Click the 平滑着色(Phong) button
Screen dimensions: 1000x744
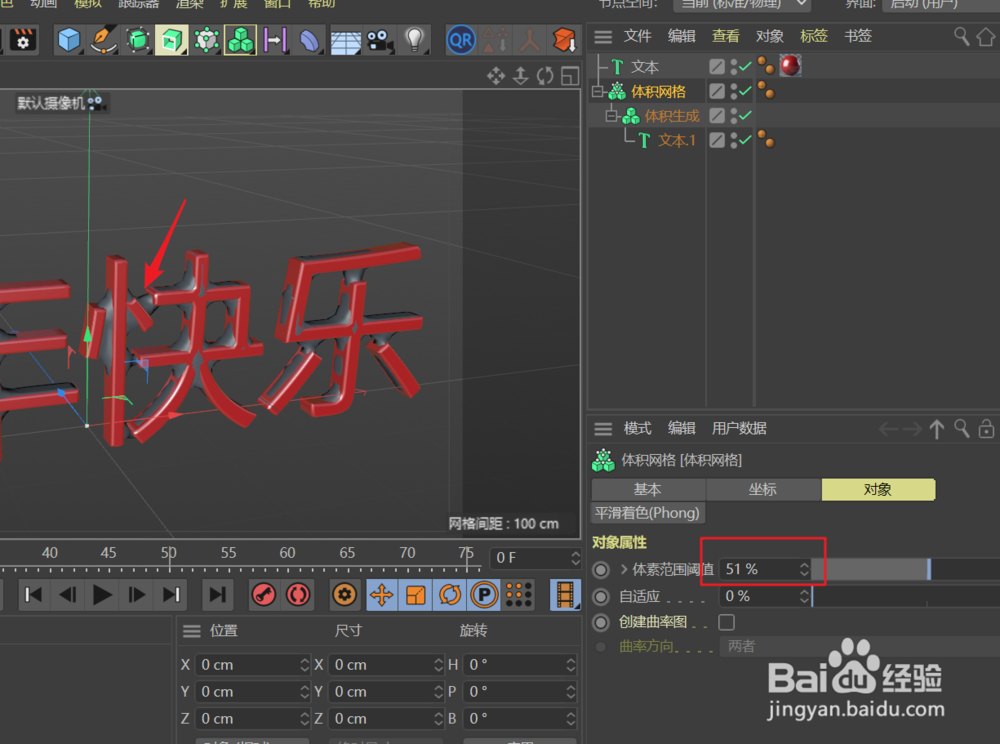click(x=648, y=512)
